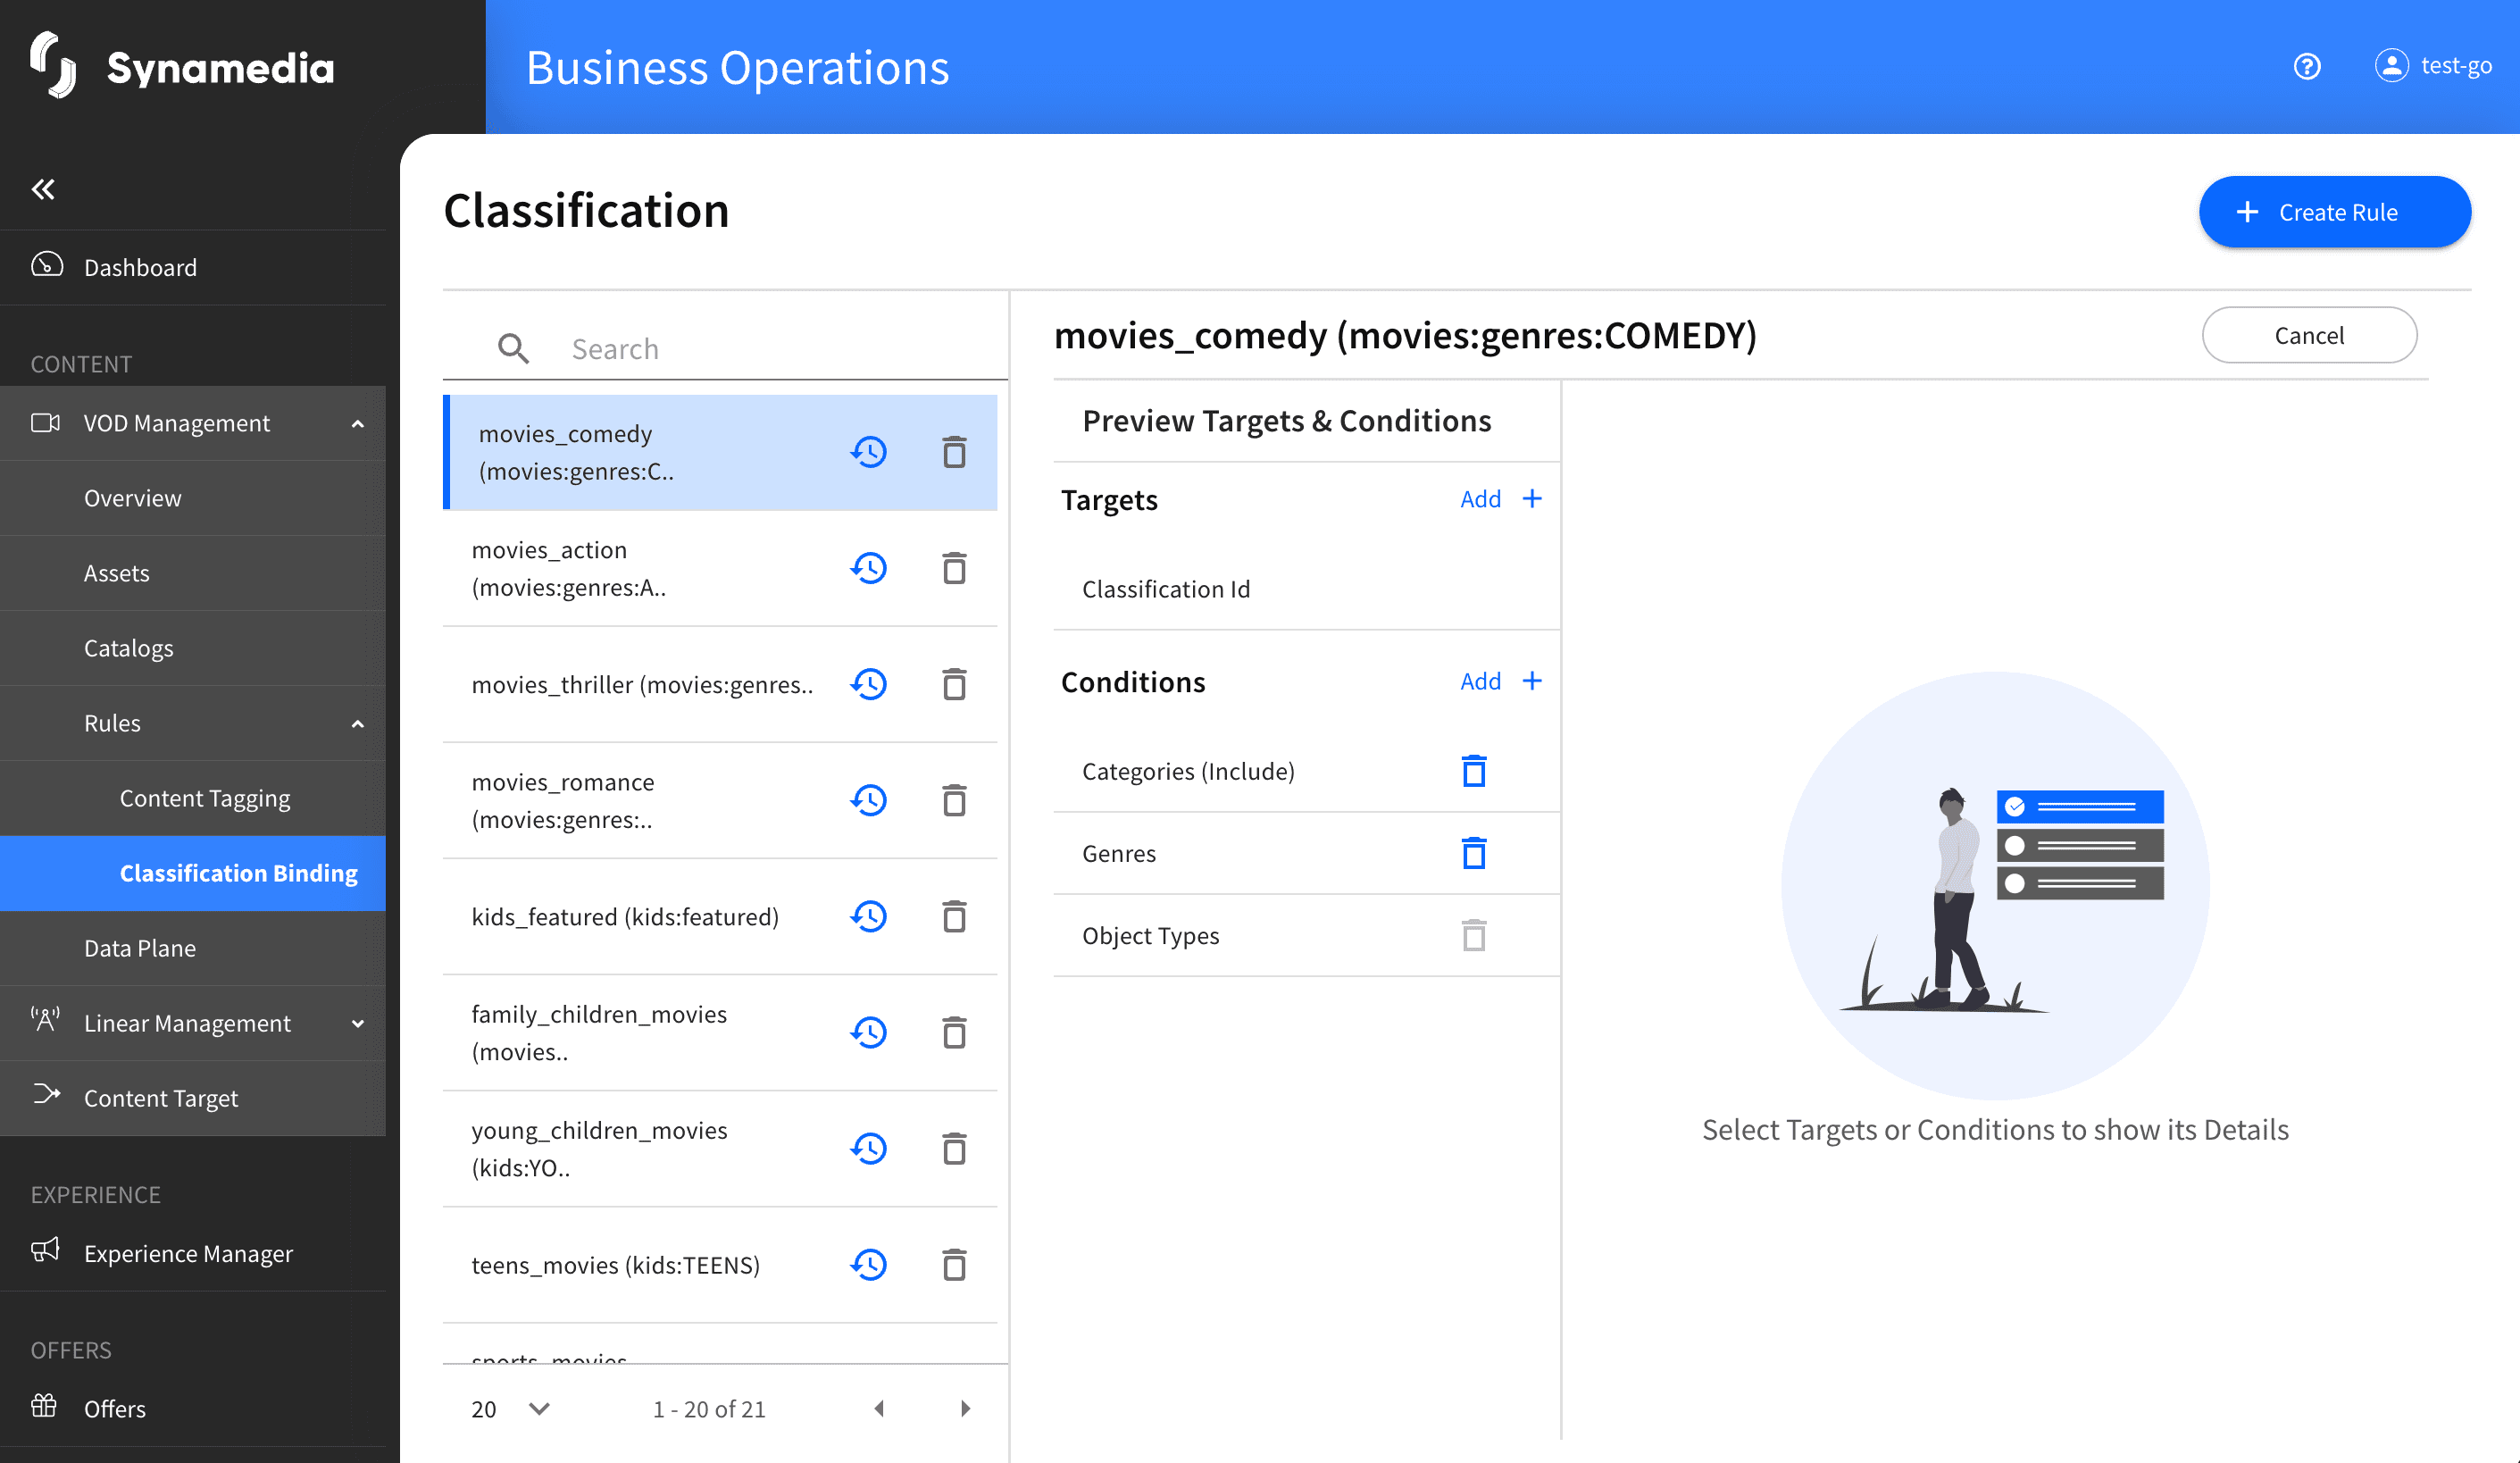Select the movies_thriller rule row
2520x1463 pixels.
720,684
